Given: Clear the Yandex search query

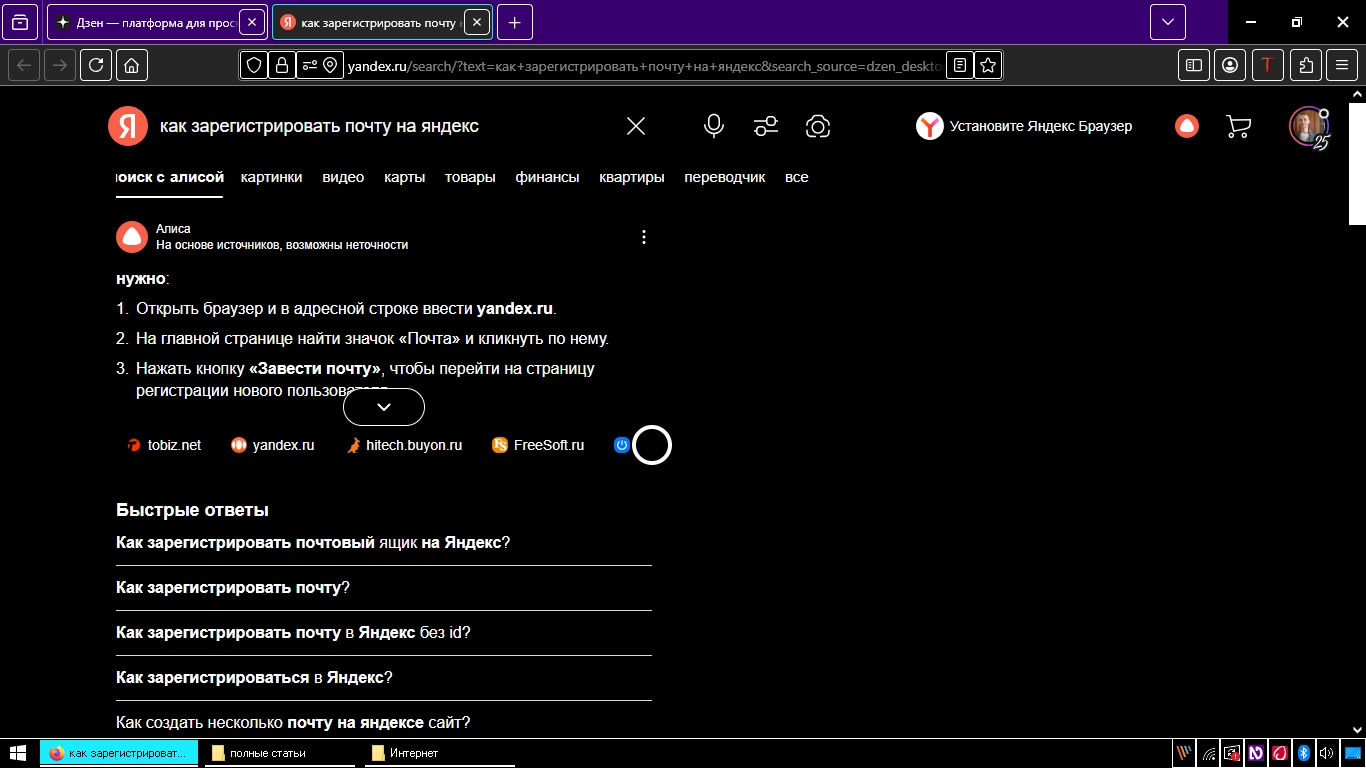Looking at the screenshot, I should tap(636, 126).
